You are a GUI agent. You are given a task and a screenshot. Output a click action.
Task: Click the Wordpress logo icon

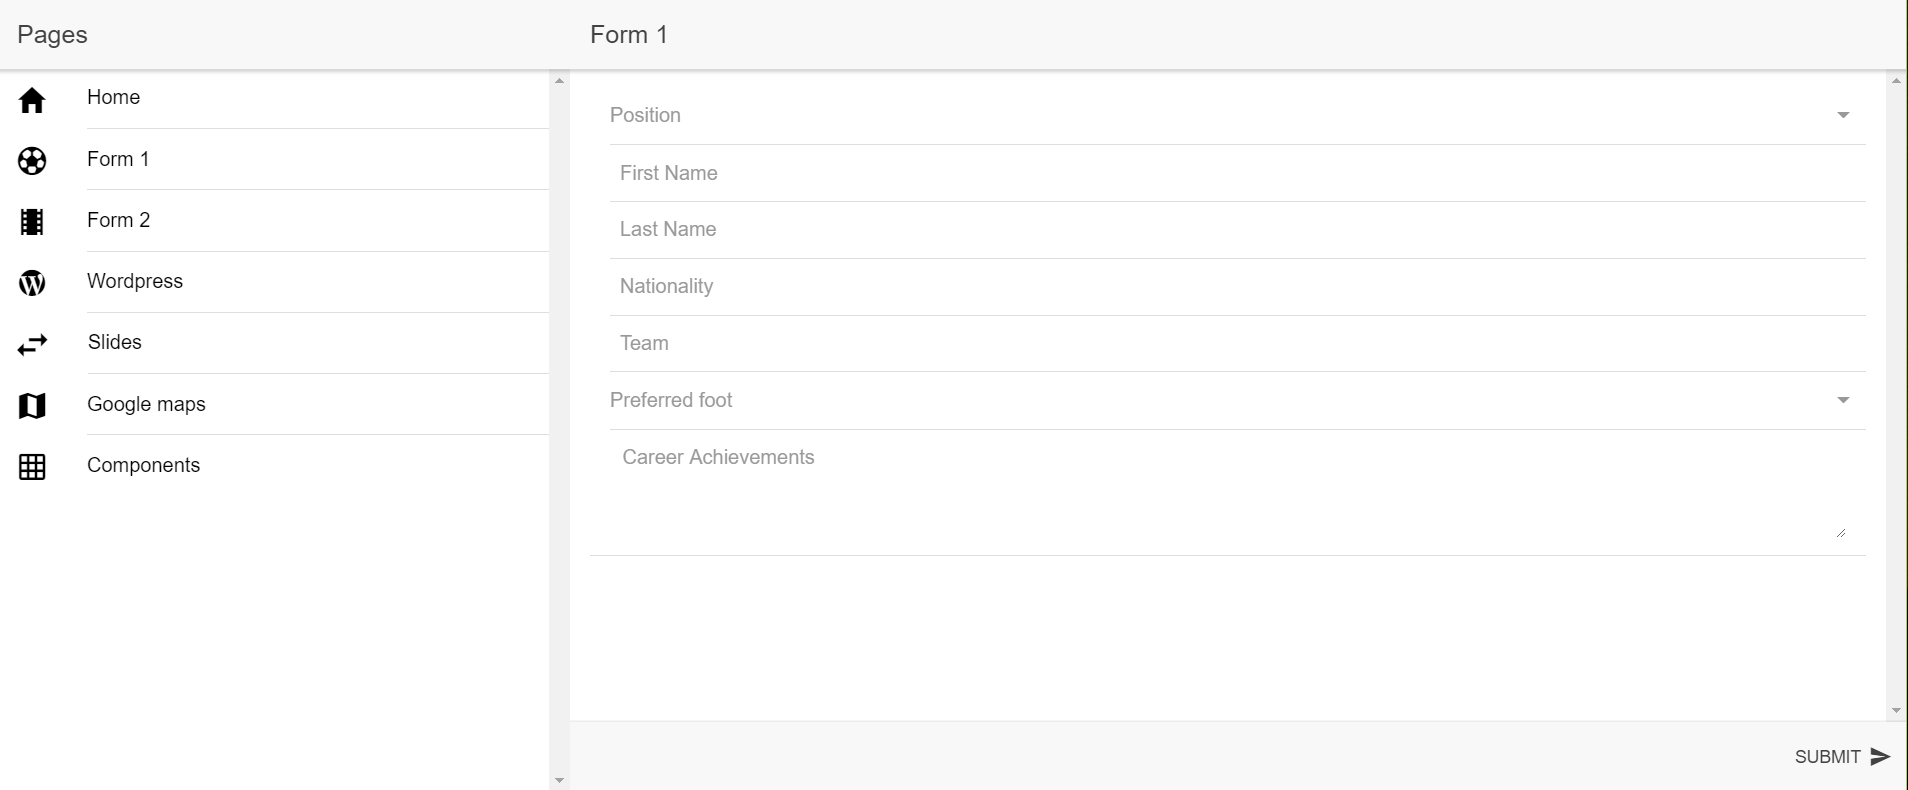(x=32, y=283)
